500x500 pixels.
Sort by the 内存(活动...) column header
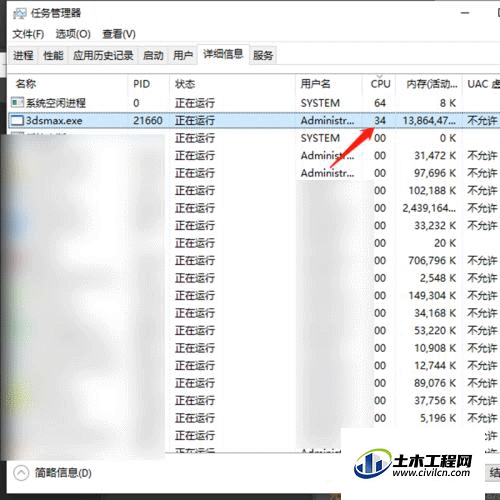[x=432, y=84]
